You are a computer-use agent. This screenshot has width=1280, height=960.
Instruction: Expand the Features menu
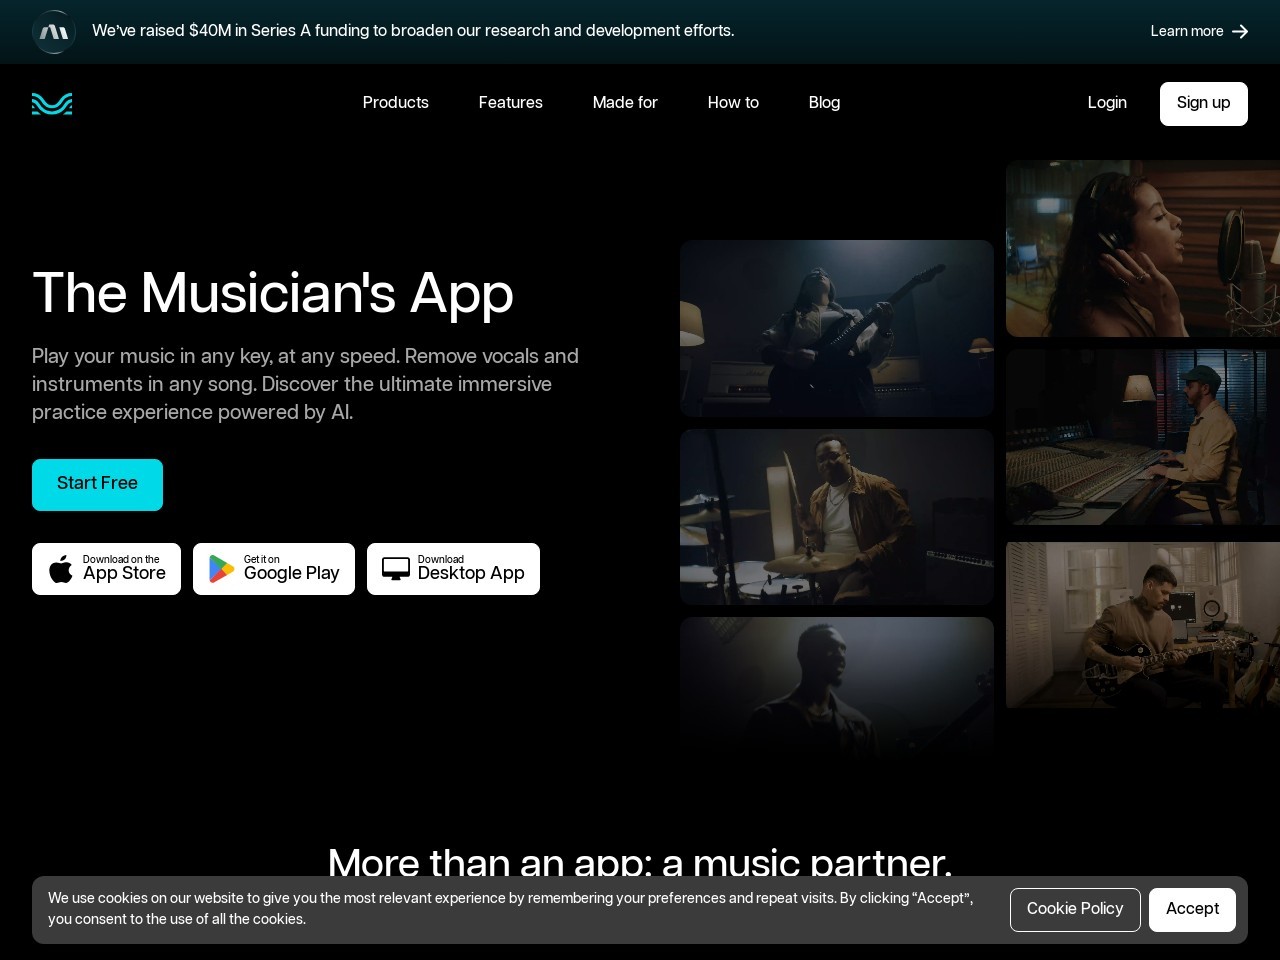click(510, 103)
